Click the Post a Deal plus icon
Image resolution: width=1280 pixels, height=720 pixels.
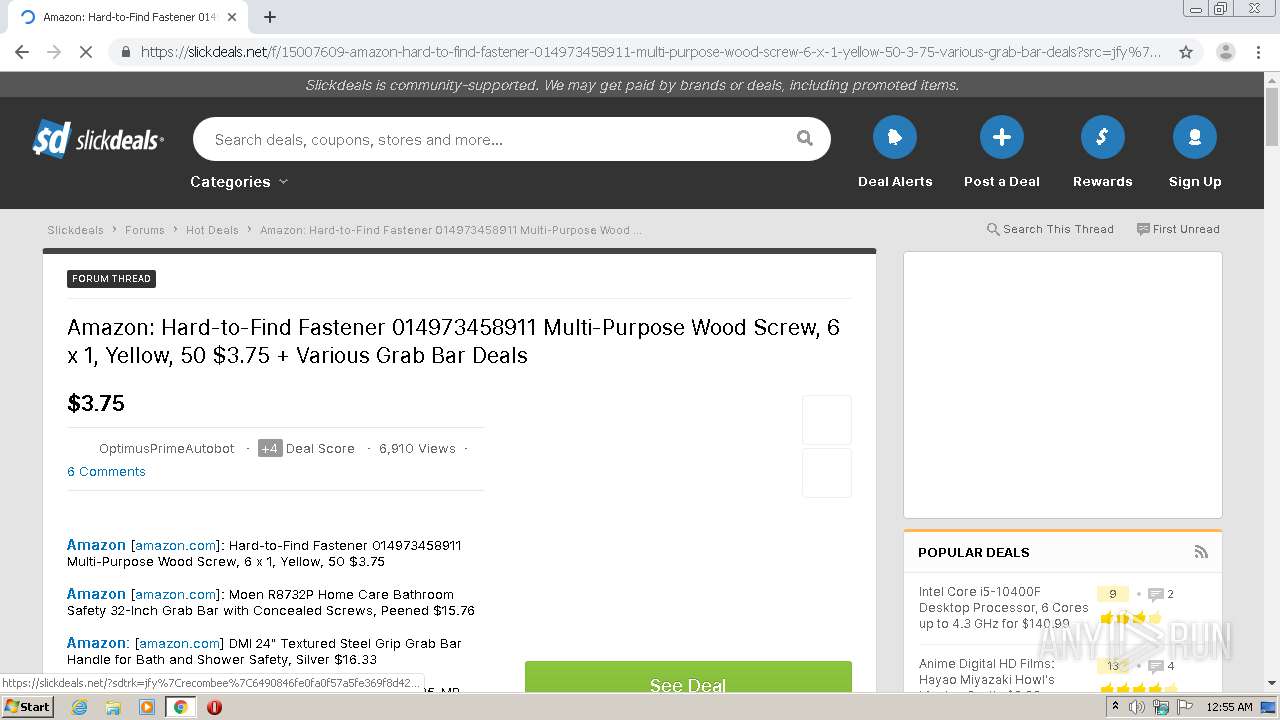(1002, 137)
